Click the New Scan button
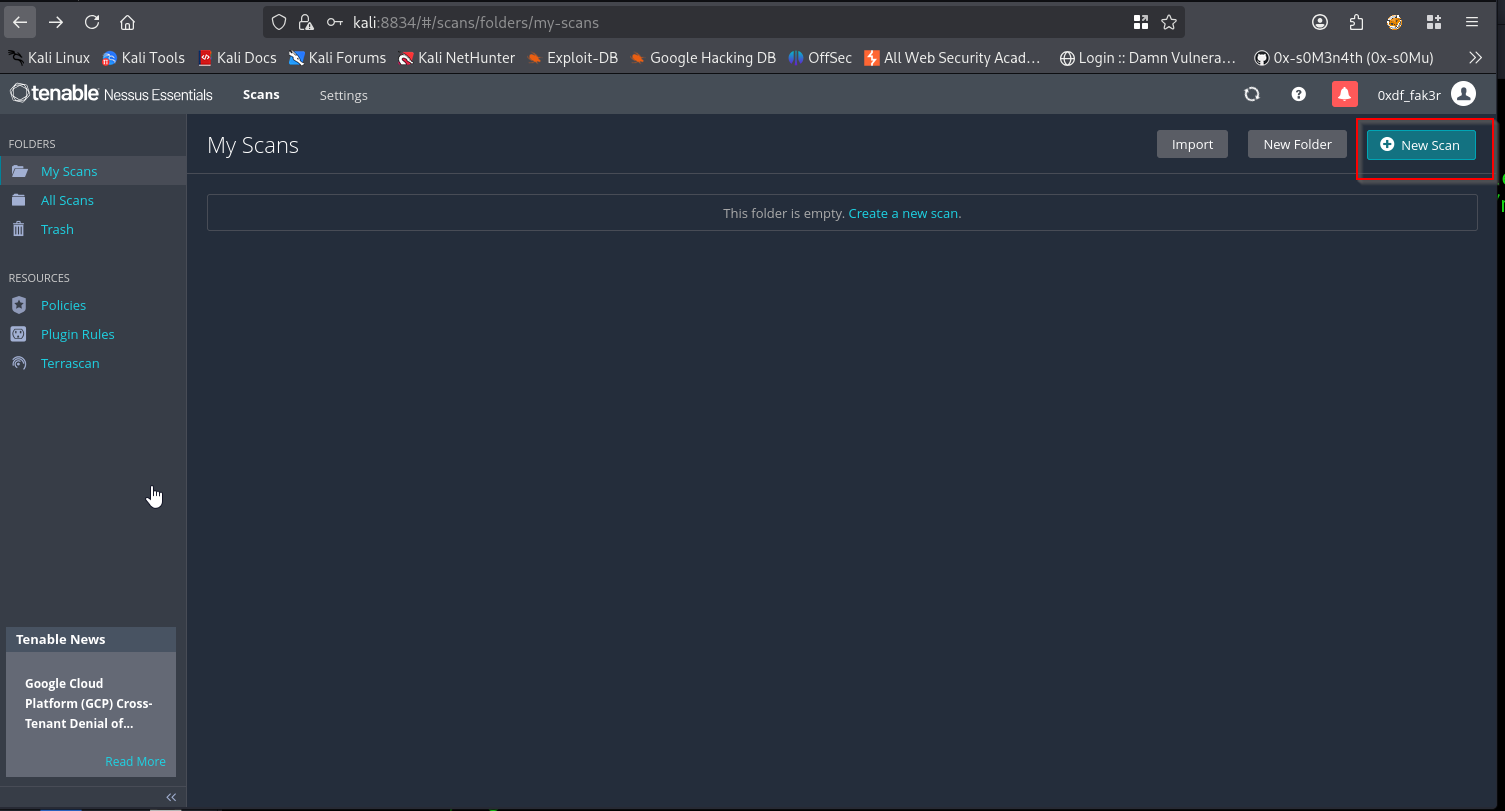This screenshot has width=1505, height=811. tap(1421, 145)
